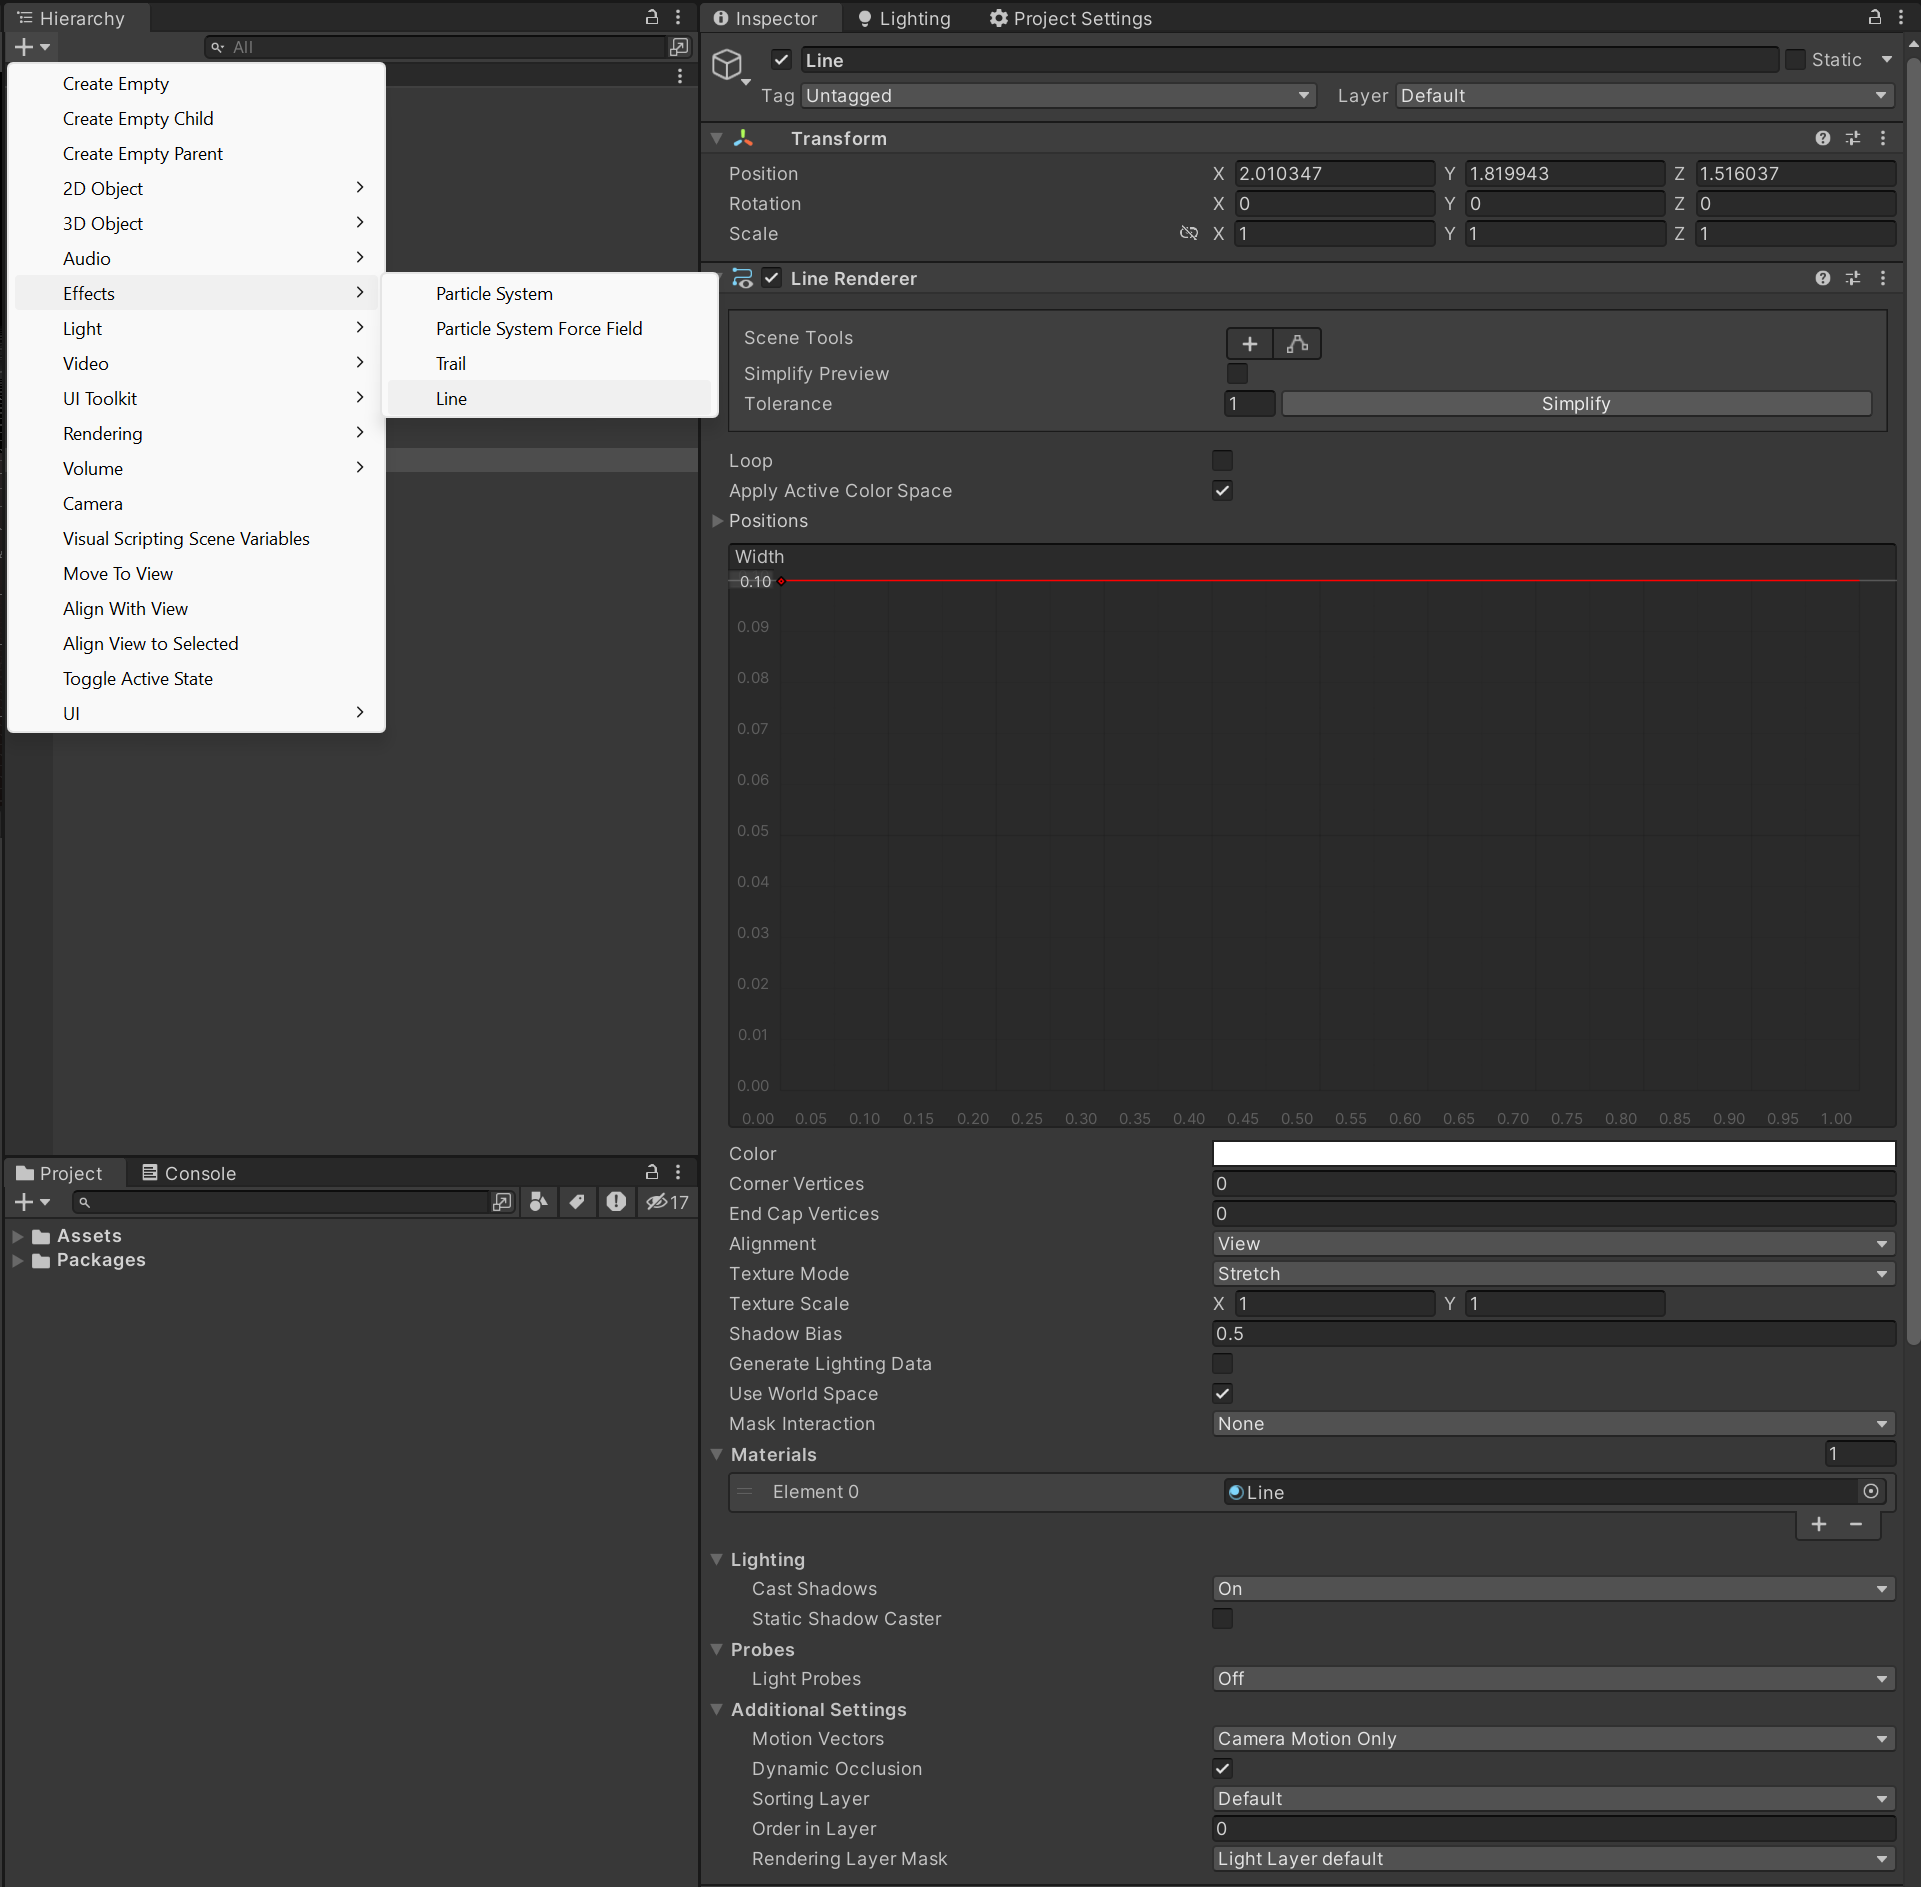The height and width of the screenshot is (1887, 1921).
Task: Enable the Loop checkbox
Action: 1222,460
